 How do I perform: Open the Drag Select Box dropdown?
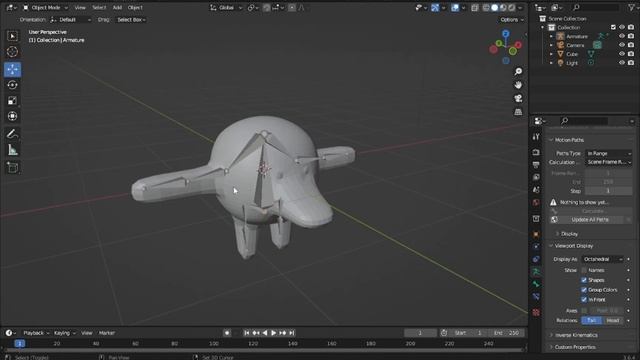[x=131, y=20]
